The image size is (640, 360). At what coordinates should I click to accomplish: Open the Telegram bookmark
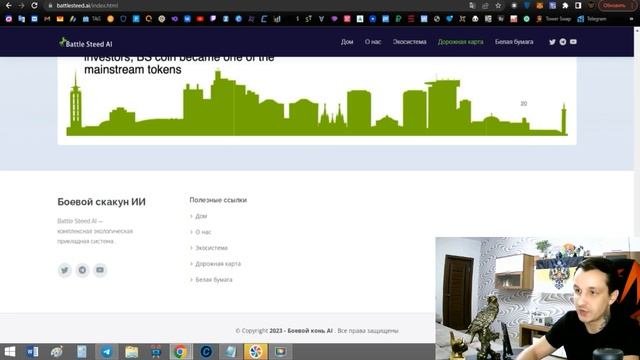[592, 19]
